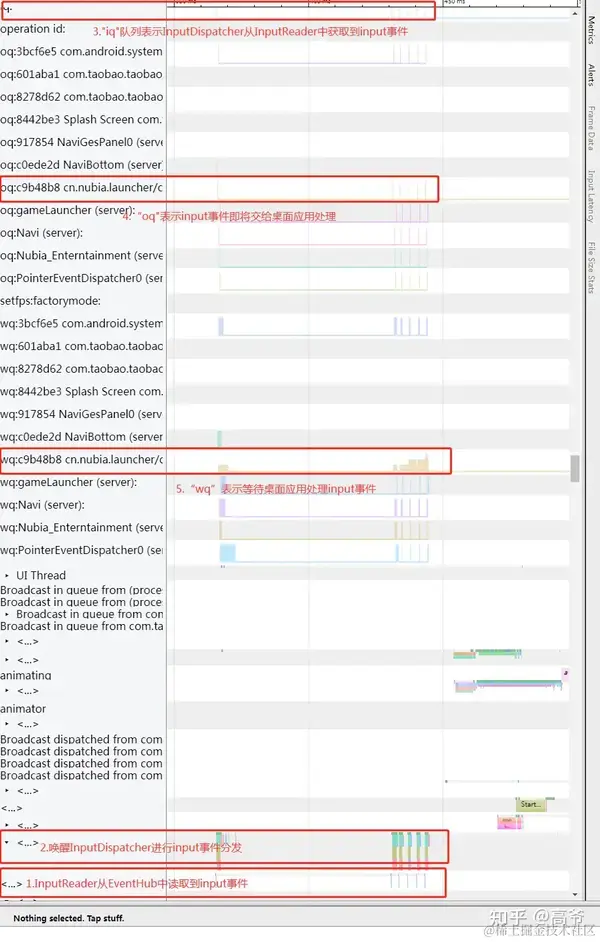Select the 'oq:Navi (server)' track
Viewport: 600px width, 942px height.
42,233
